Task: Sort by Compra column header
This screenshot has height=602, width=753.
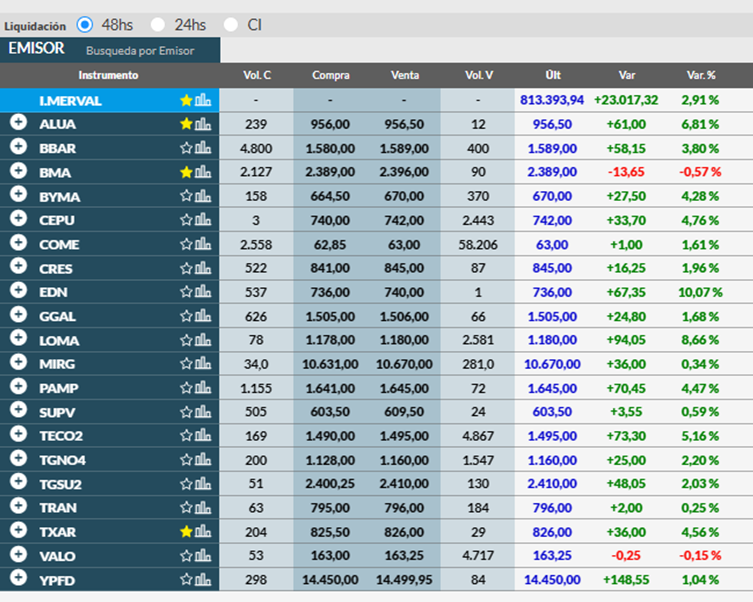Action: pyautogui.click(x=331, y=75)
